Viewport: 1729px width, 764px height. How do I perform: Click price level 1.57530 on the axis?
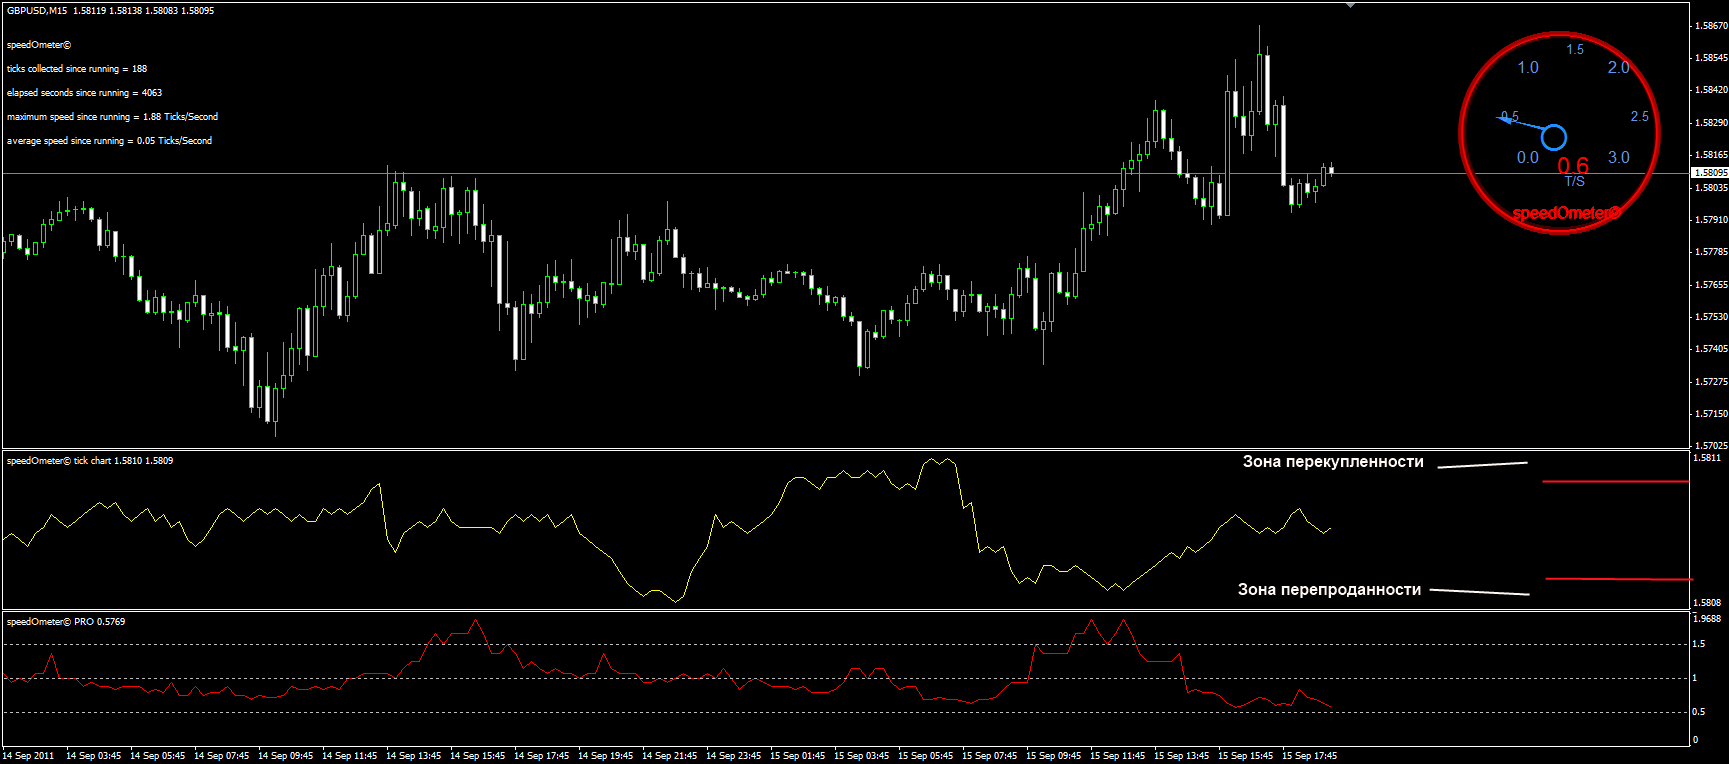(x=1712, y=317)
